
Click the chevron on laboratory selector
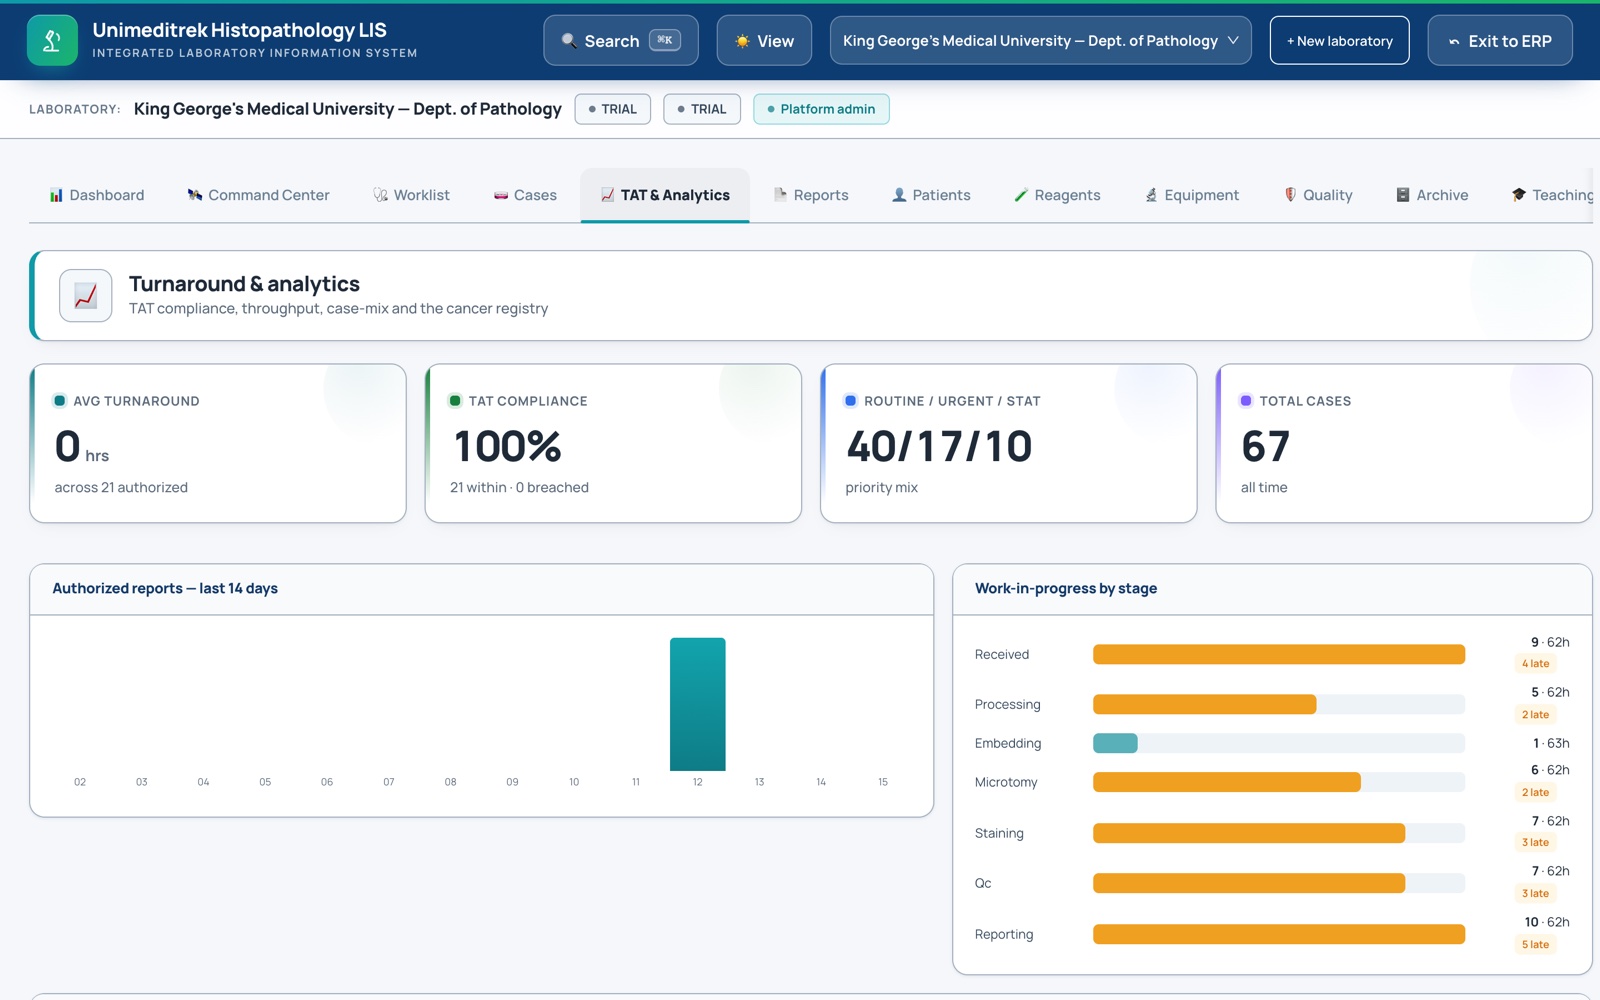pyautogui.click(x=1233, y=41)
